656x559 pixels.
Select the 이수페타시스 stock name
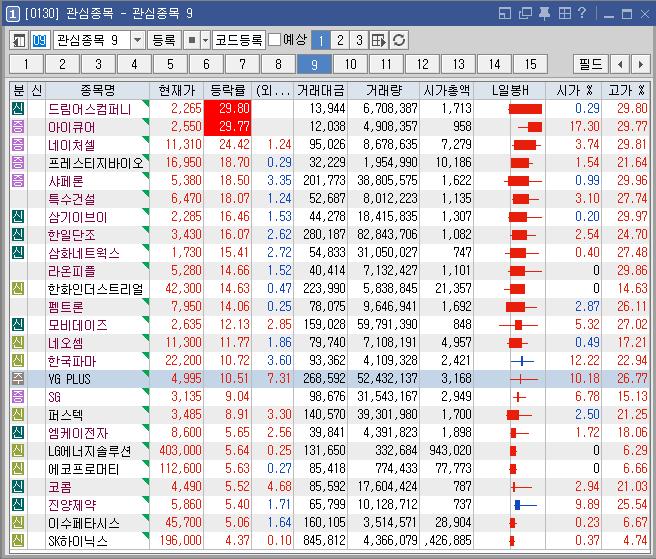[x=84, y=523]
